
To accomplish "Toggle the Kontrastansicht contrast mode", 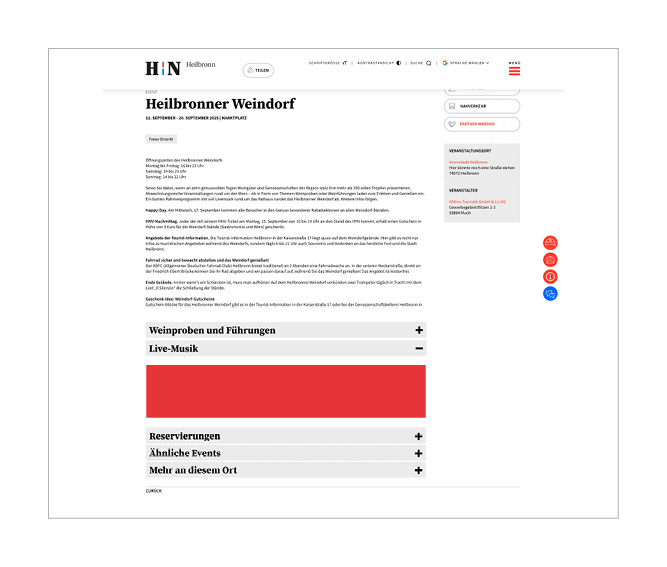I will tap(399, 62).
